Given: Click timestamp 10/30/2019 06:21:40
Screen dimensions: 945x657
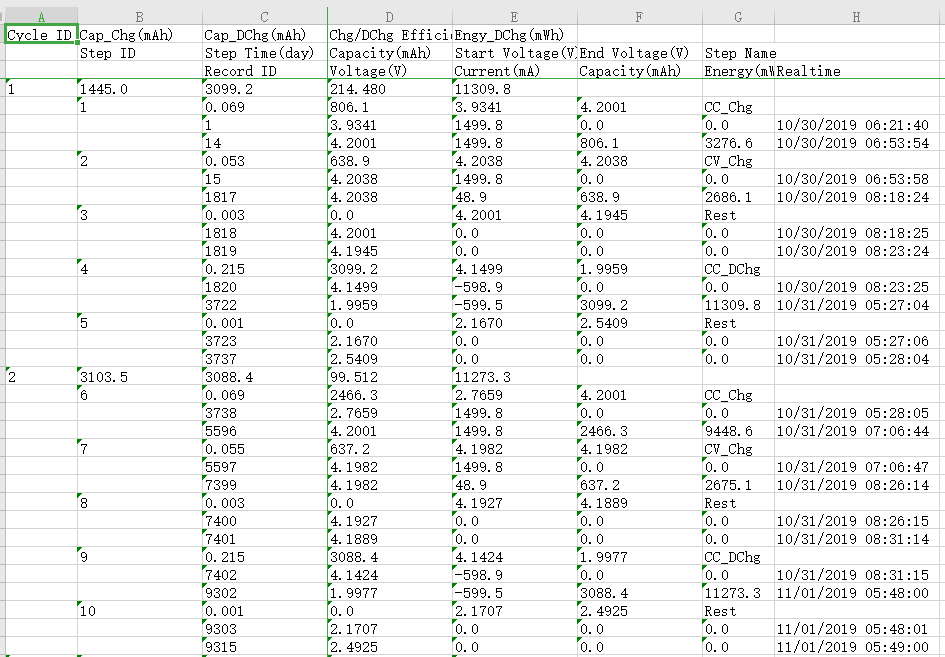Looking at the screenshot, I should click(856, 125).
